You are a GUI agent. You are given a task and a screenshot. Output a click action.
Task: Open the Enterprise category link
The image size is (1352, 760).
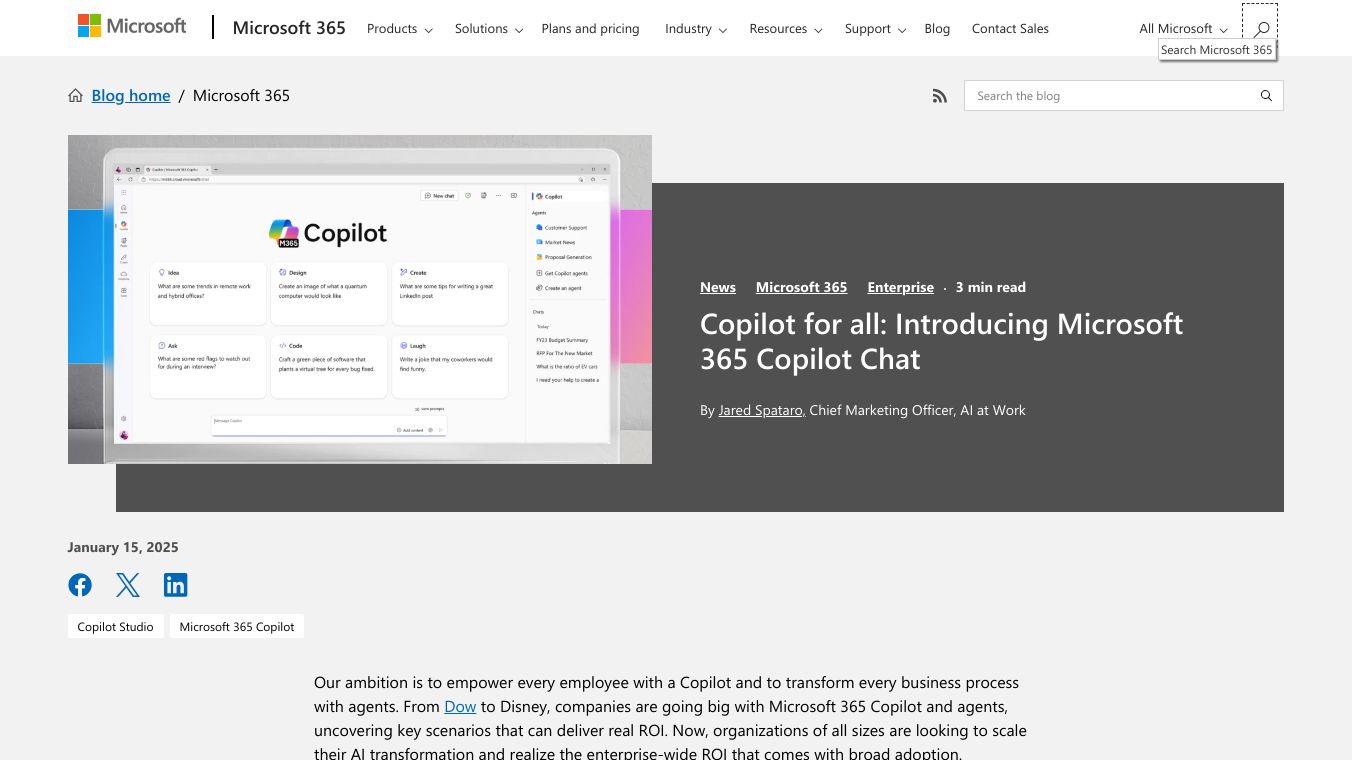pos(900,287)
